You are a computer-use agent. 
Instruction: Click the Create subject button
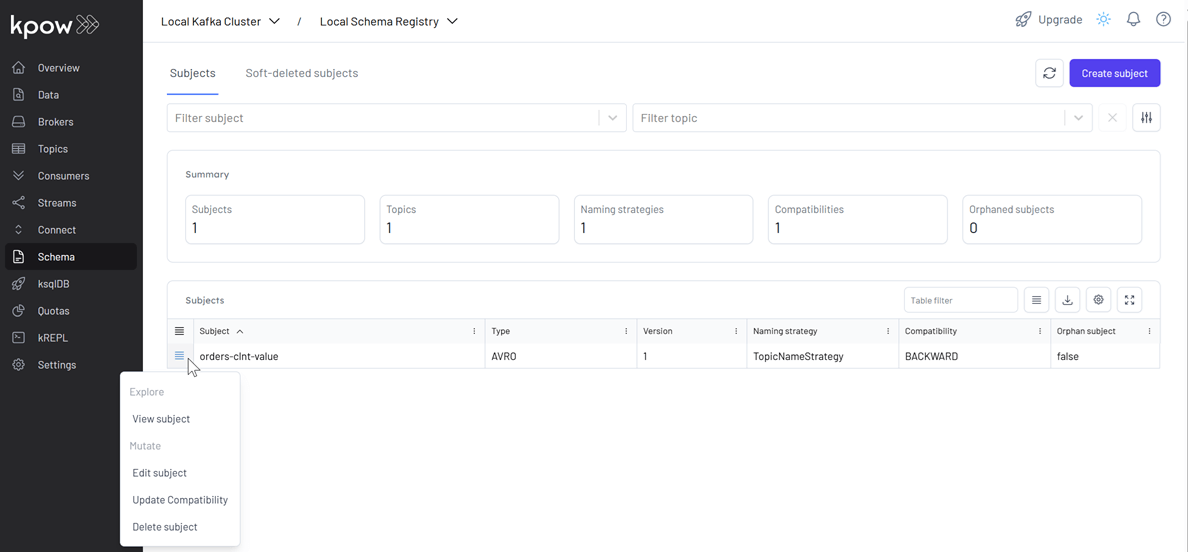(1115, 73)
